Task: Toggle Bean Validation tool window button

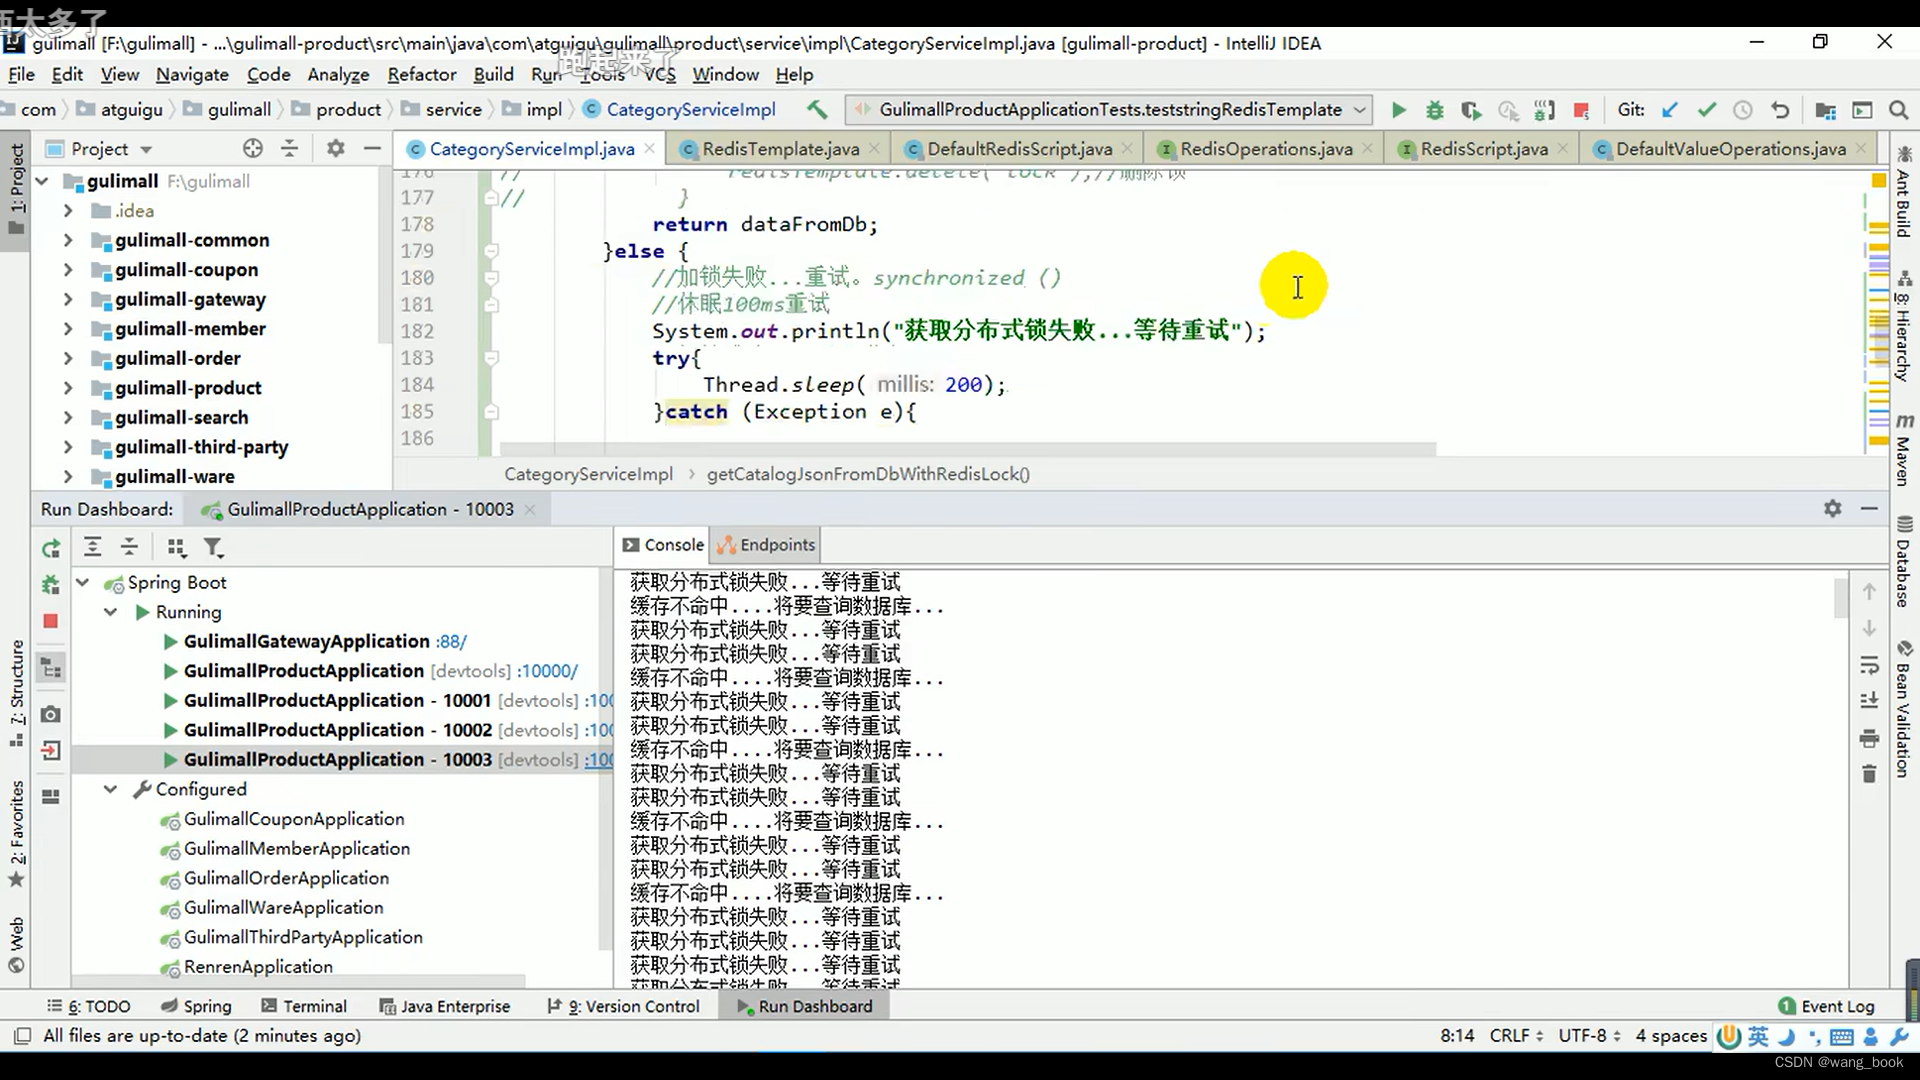Action: pos(1904,709)
